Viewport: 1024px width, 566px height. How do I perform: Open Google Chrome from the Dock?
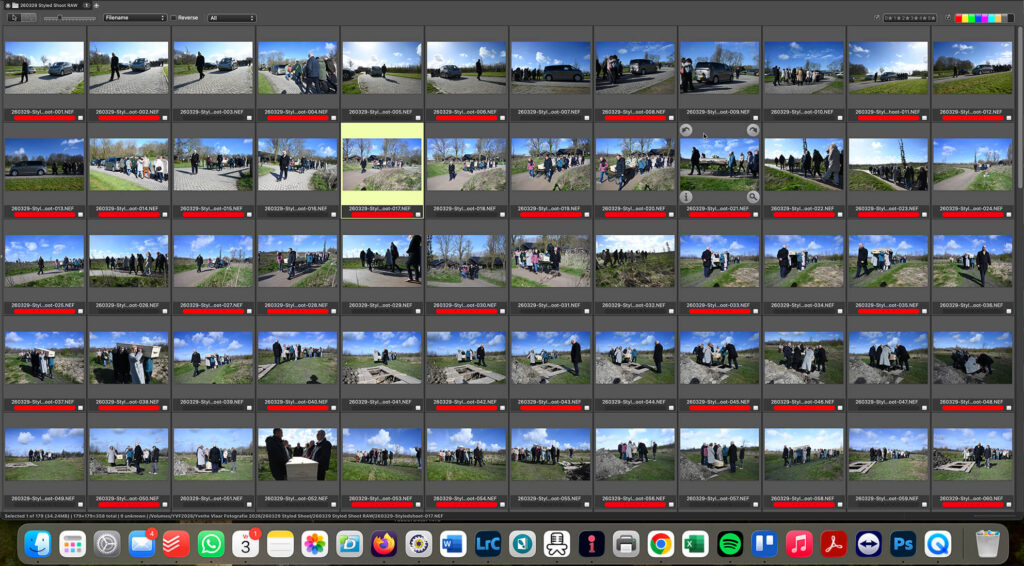(661, 543)
